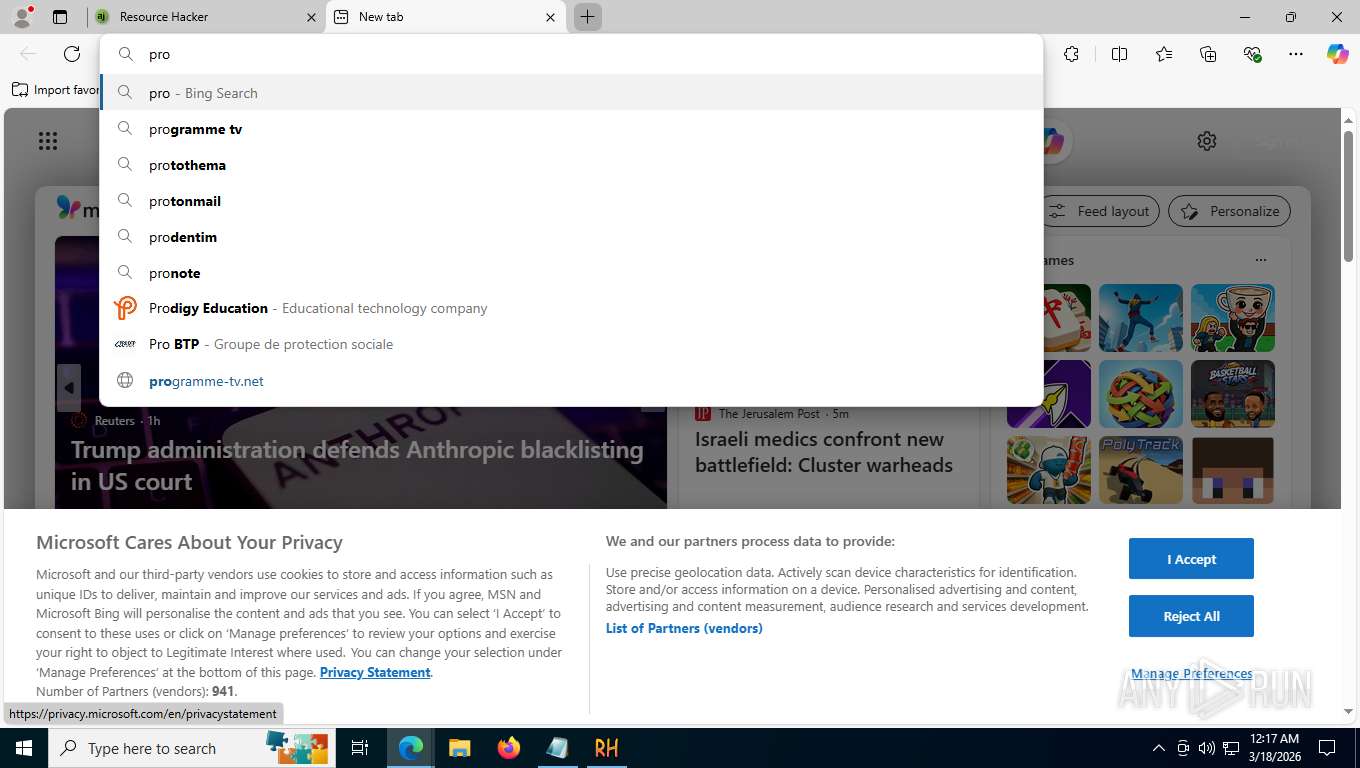Open the Windows Start menu
Image resolution: width=1360 pixels, height=768 pixels.
(23, 747)
